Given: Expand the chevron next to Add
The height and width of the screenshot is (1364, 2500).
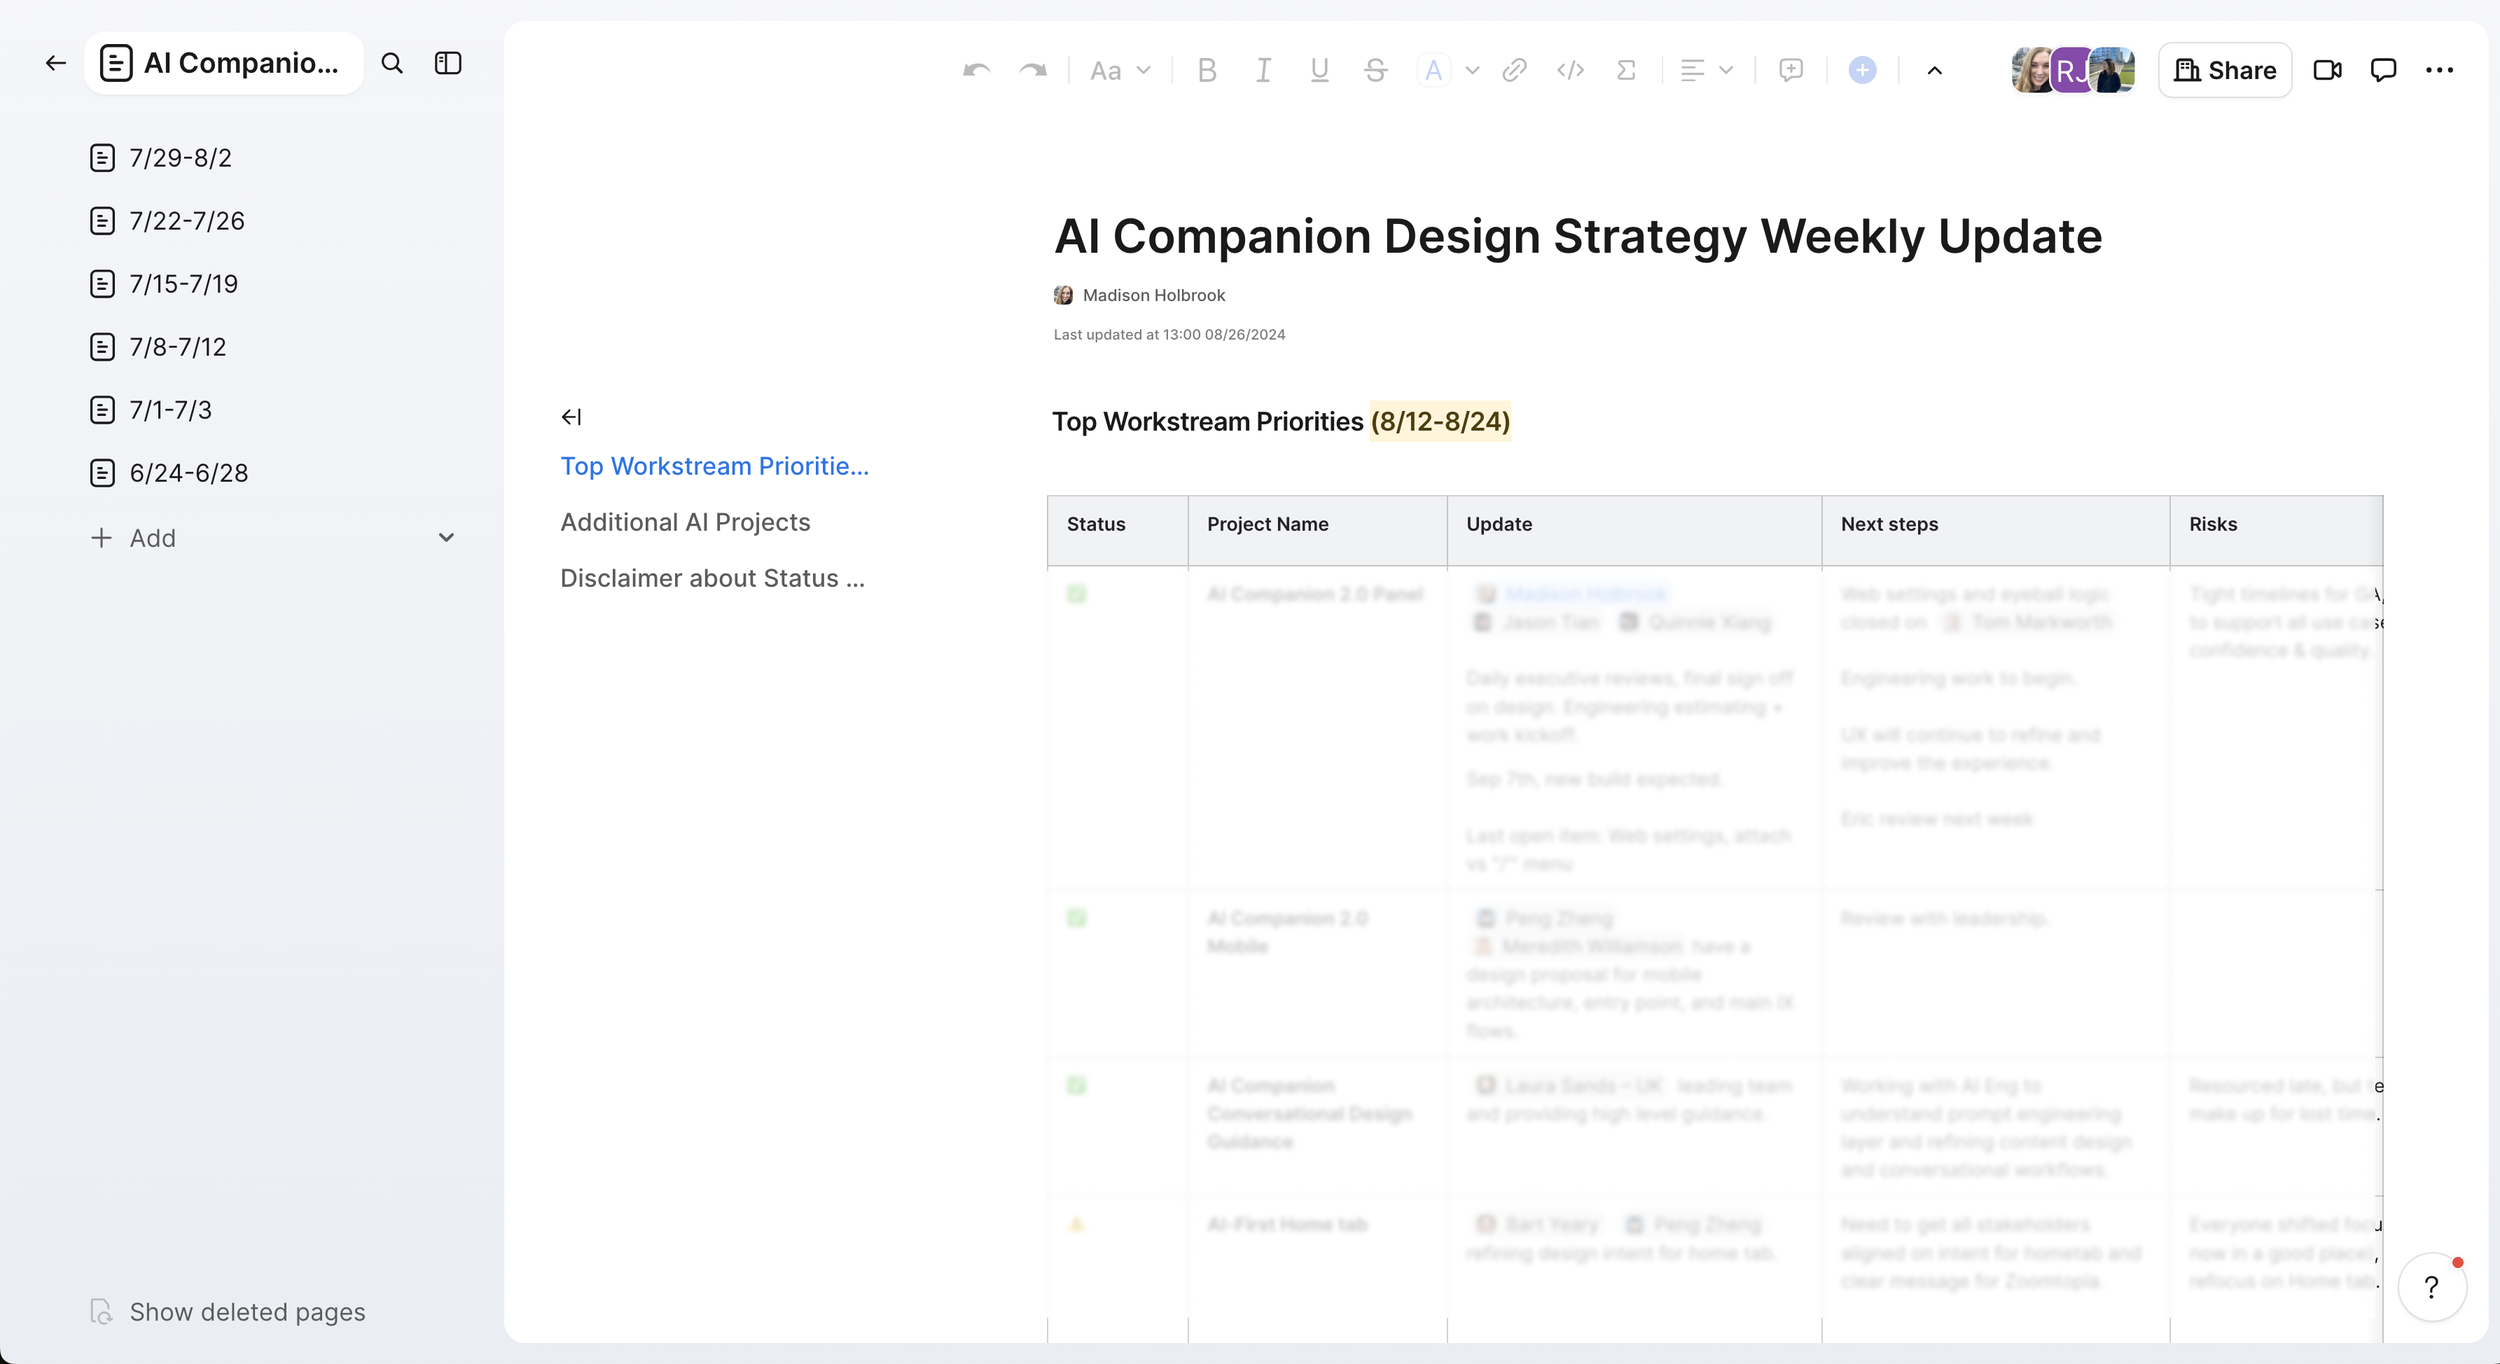Looking at the screenshot, I should (446, 538).
